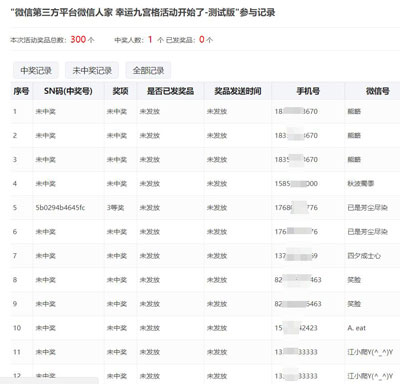Select the phone number in row 10
The image size is (400, 384).
click(296, 328)
